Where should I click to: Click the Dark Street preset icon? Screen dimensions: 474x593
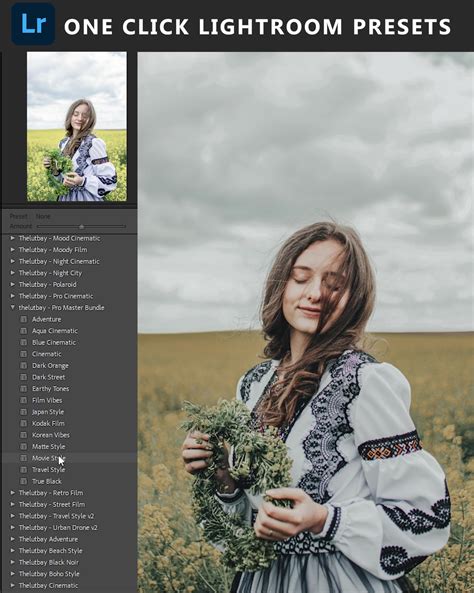click(x=23, y=377)
